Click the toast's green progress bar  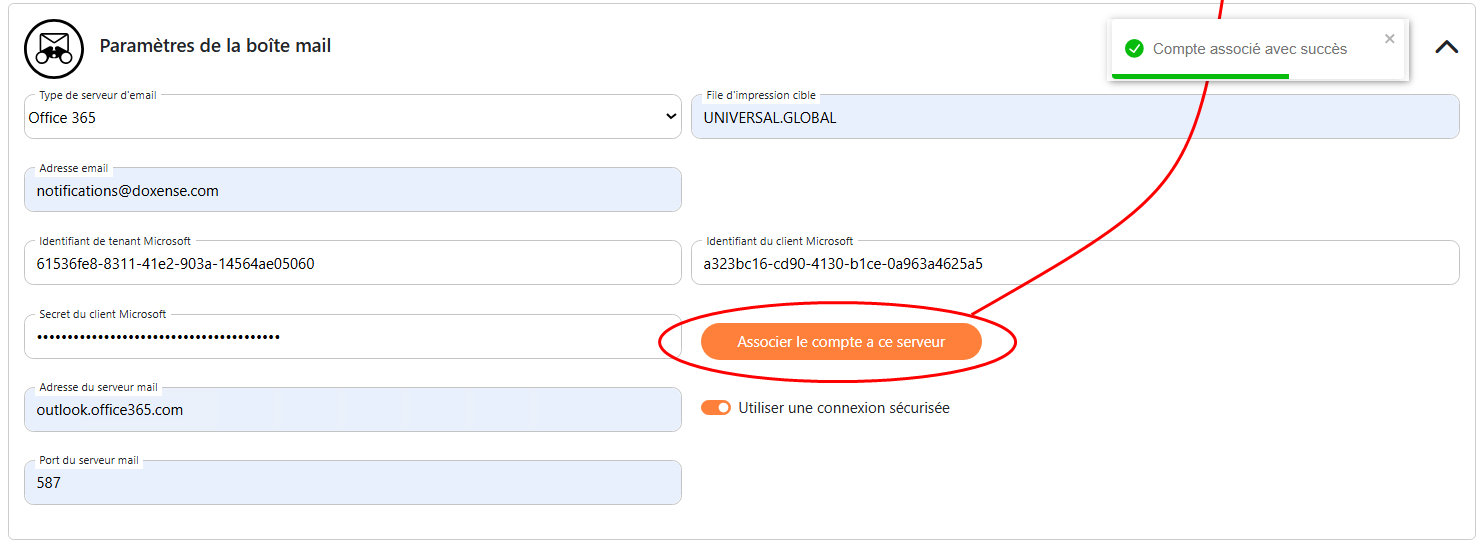pos(1200,76)
